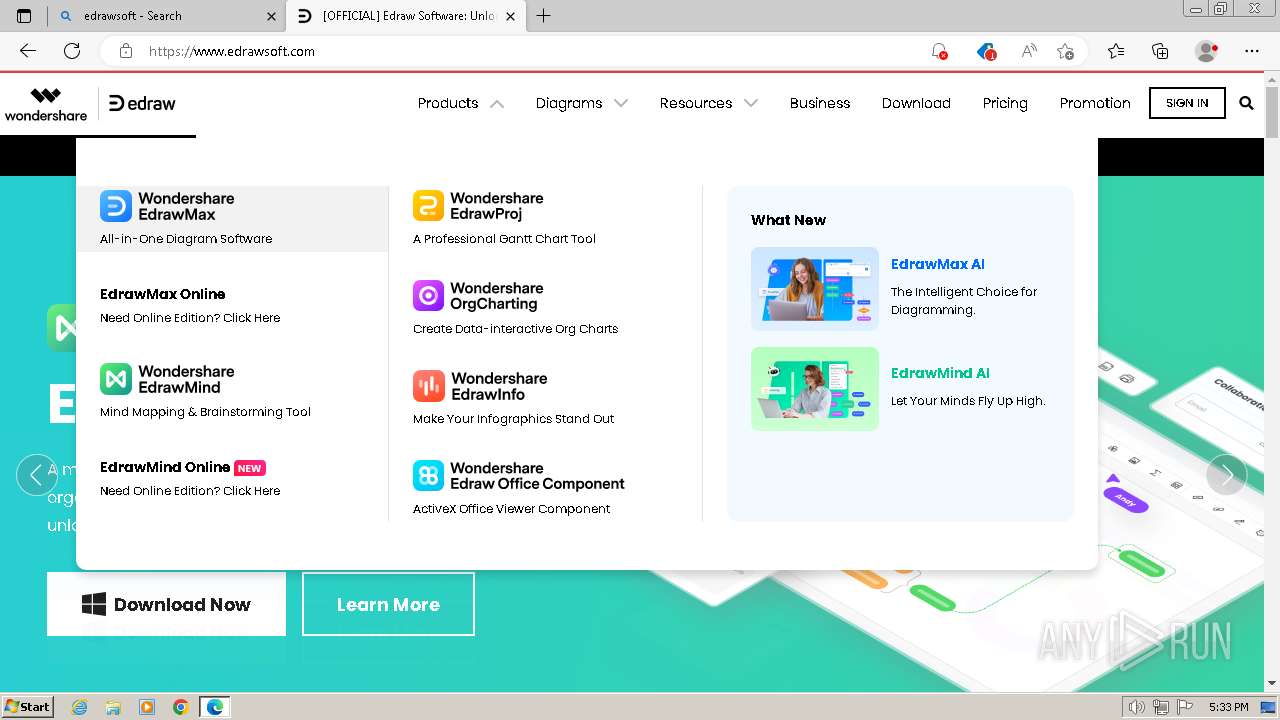
Task: Click the EdrawProj yellow product icon
Action: tap(428, 206)
